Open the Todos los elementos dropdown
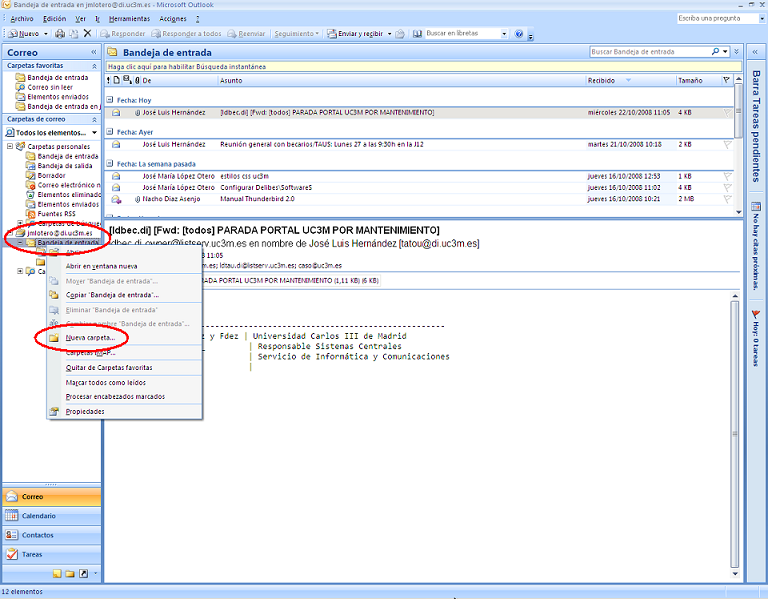768x599 pixels. click(x=94, y=133)
